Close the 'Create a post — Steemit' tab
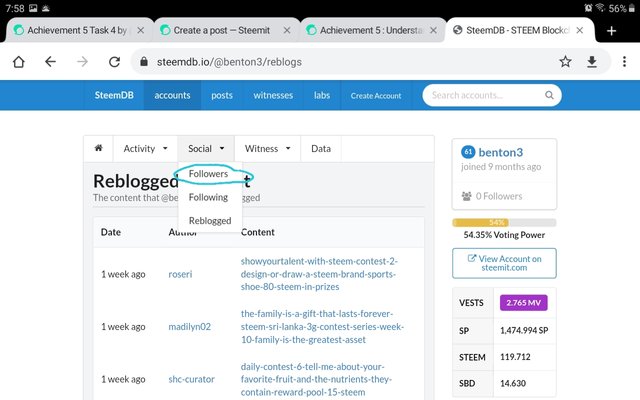 (287, 31)
